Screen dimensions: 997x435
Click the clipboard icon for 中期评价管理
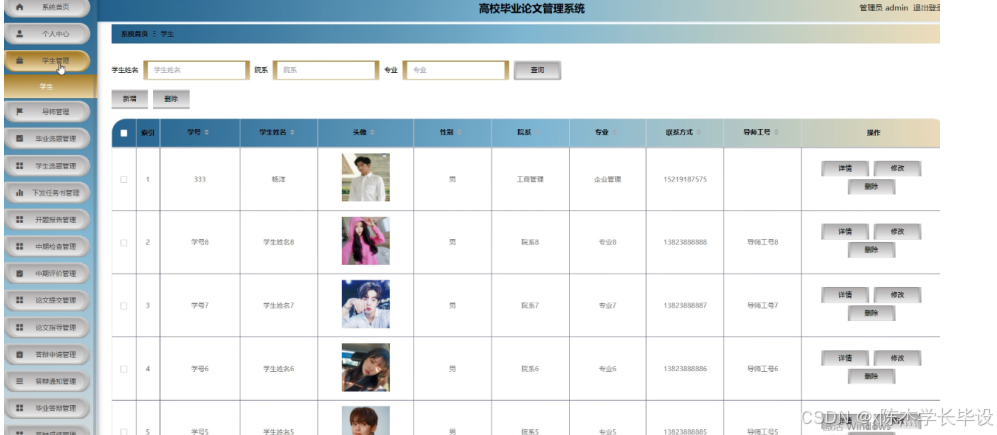point(20,273)
